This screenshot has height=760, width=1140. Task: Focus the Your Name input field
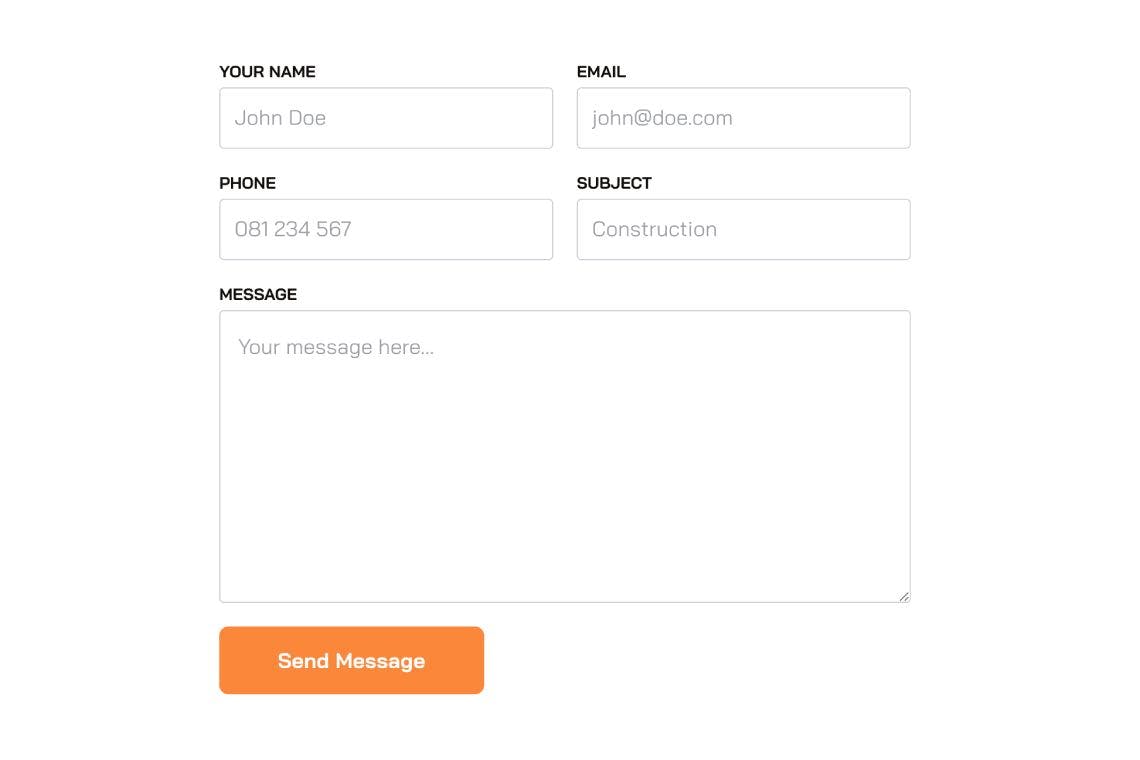[386, 118]
